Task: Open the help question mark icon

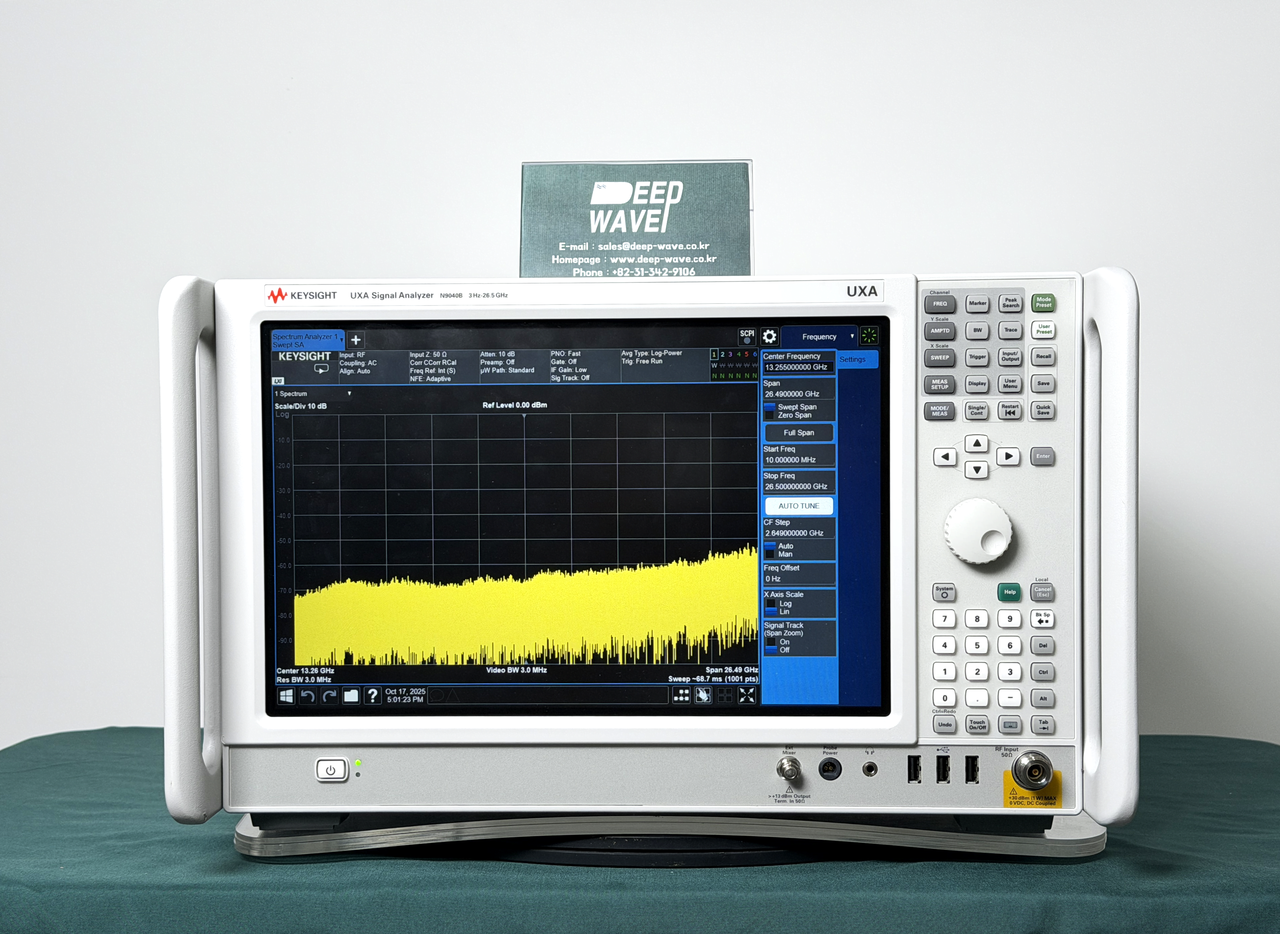Action: (372, 696)
